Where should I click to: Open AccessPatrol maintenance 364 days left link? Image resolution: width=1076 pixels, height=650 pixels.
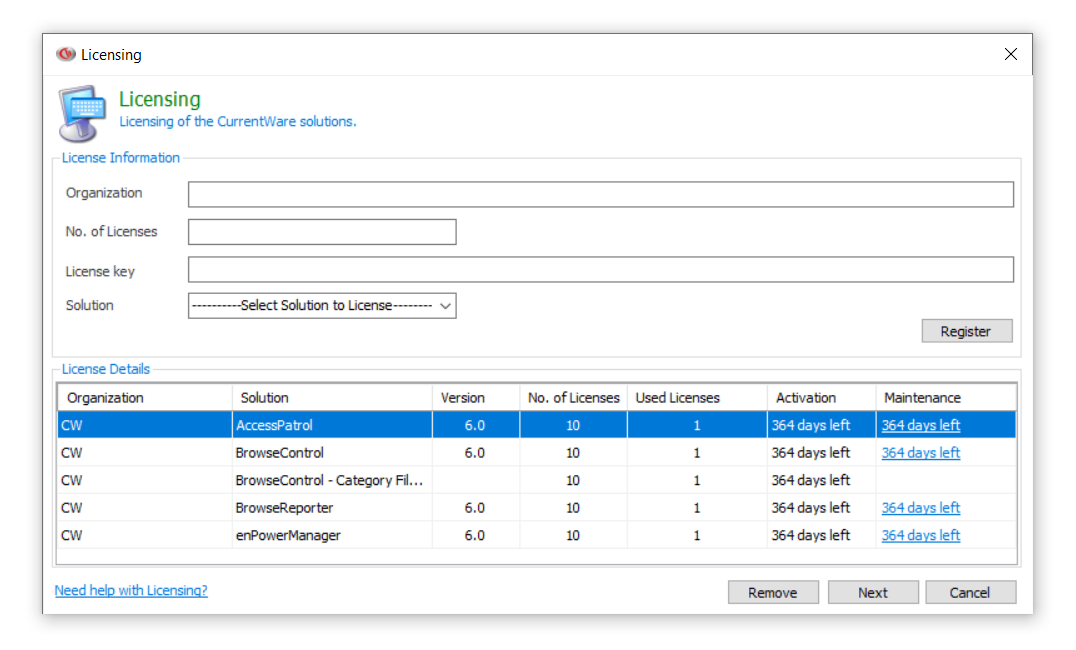921,426
